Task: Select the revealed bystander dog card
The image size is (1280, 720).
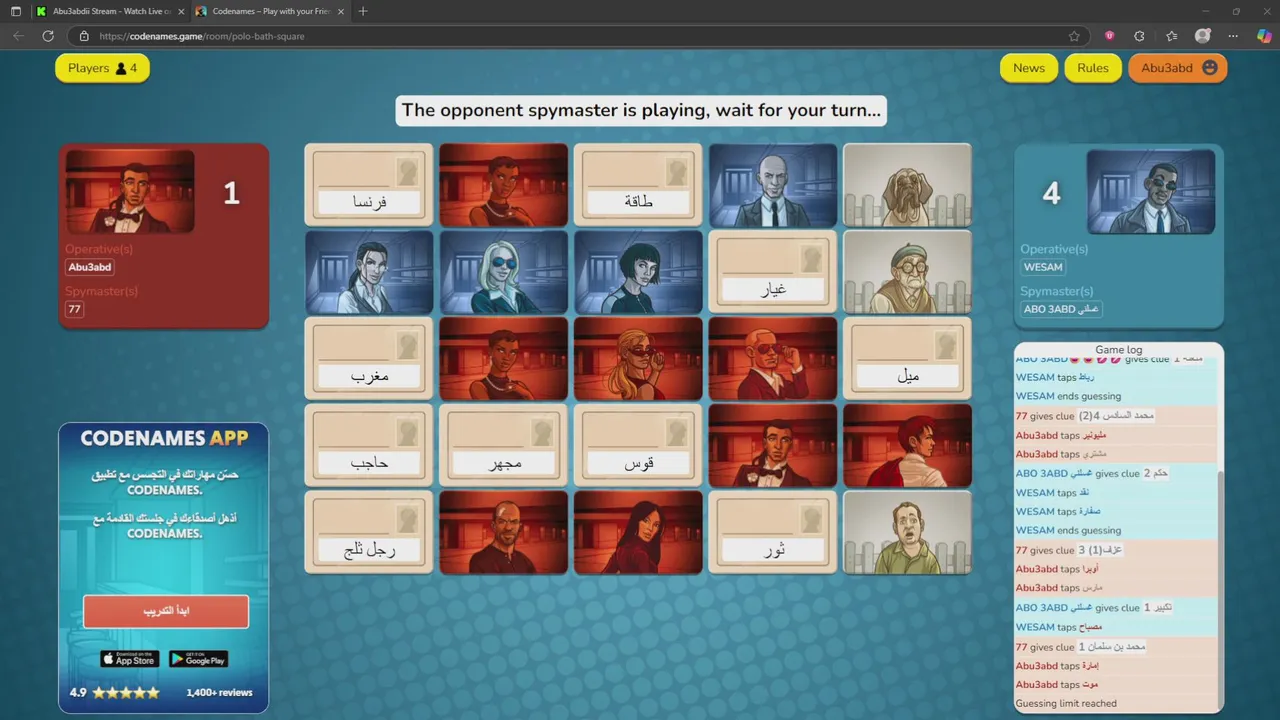Action: coord(907,185)
